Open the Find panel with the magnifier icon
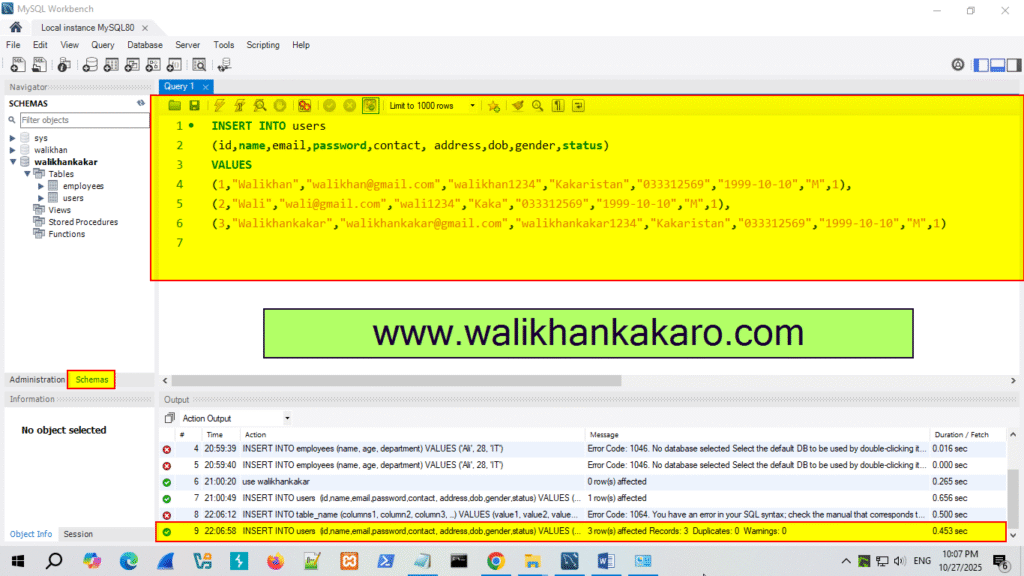 coord(535,105)
